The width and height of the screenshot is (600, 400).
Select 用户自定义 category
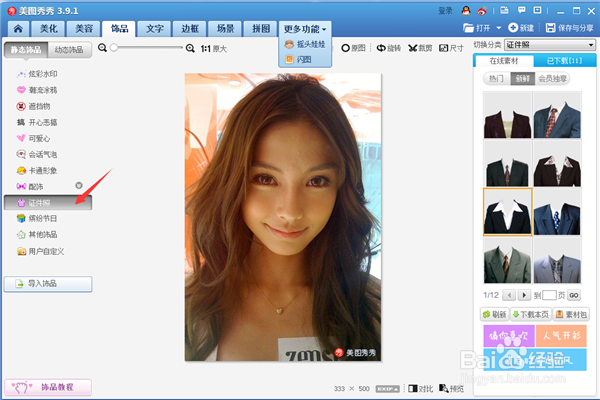[40, 251]
